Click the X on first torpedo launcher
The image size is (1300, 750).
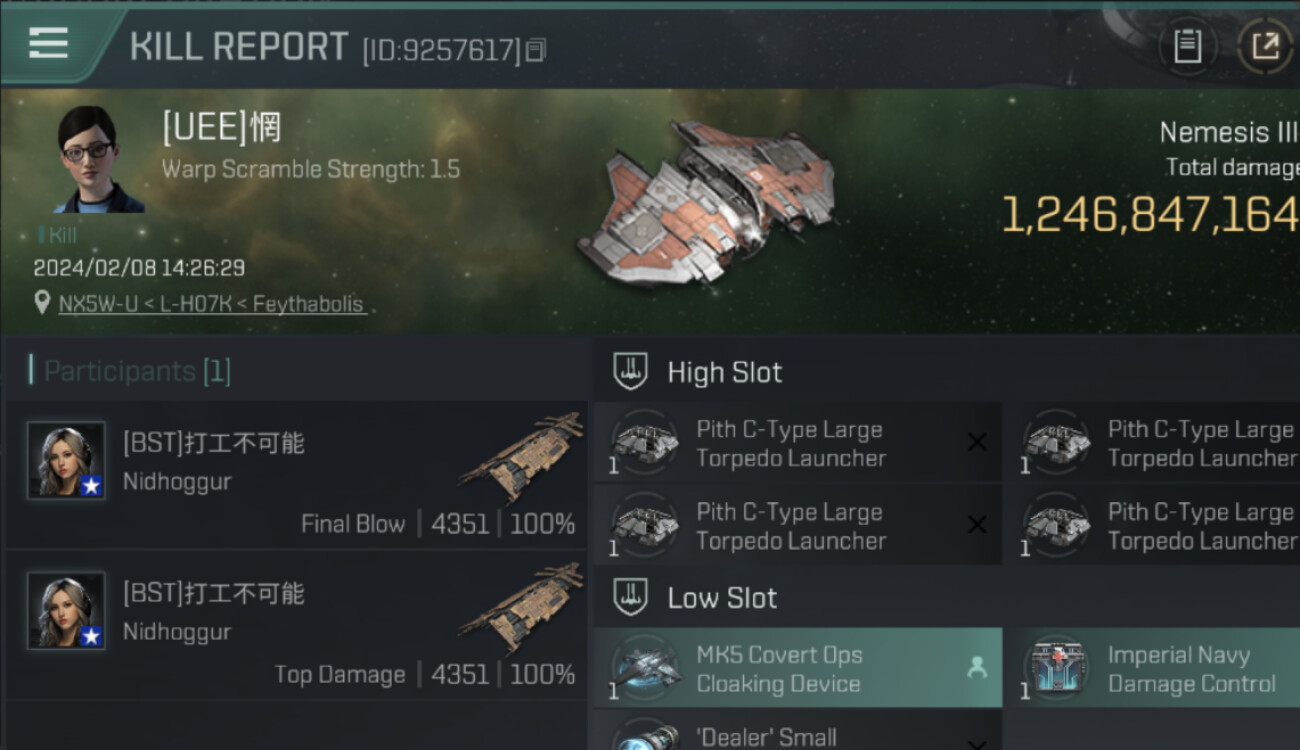tap(977, 442)
